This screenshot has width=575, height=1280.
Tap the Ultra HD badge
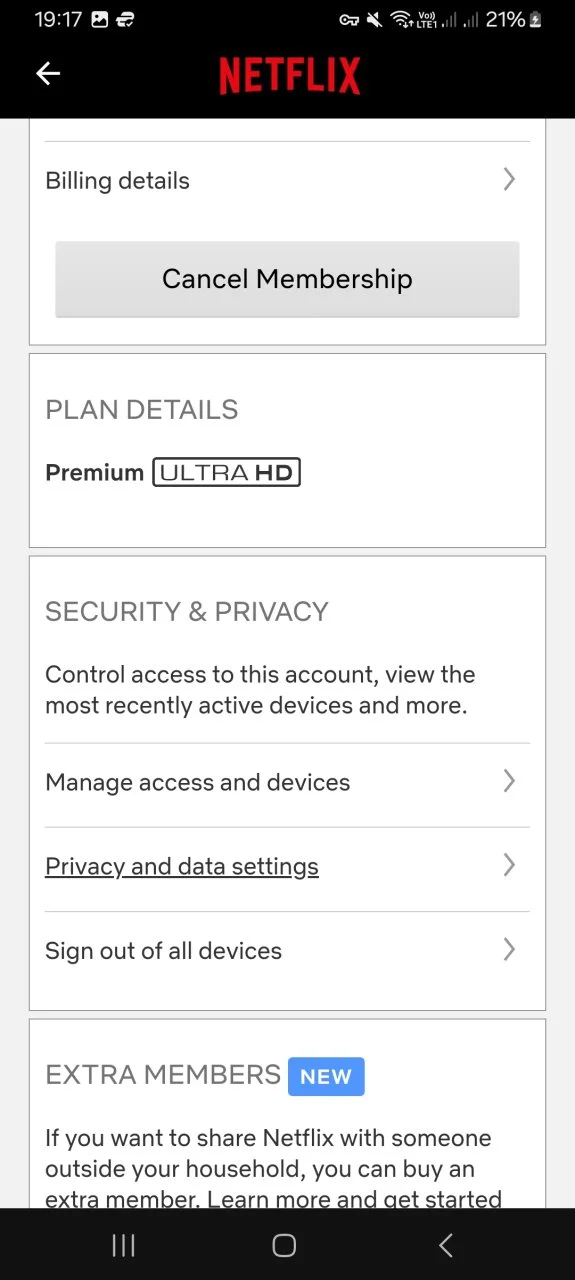(x=227, y=472)
